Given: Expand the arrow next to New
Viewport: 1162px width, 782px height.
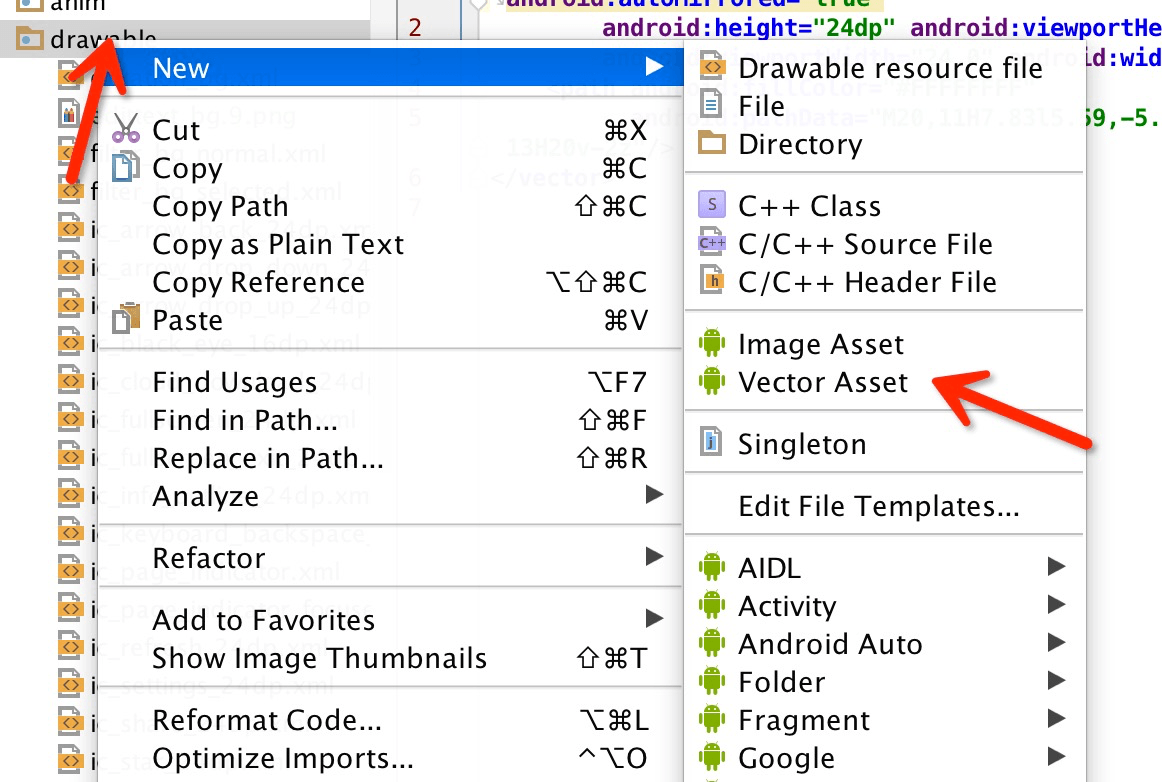Looking at the screenshot, I should [654, 67].
